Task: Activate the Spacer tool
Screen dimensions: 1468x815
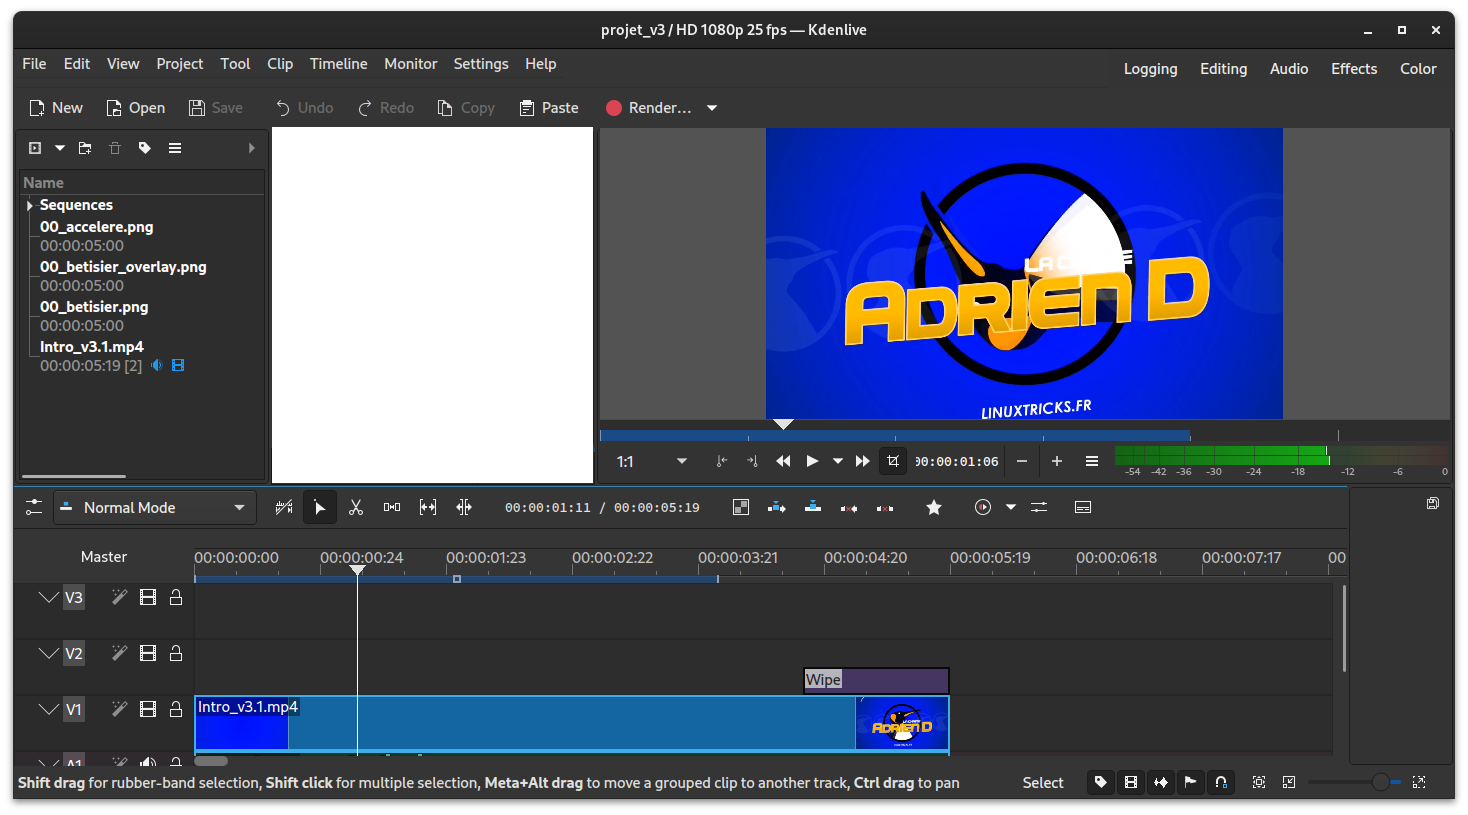Action: tap(392, 508)
